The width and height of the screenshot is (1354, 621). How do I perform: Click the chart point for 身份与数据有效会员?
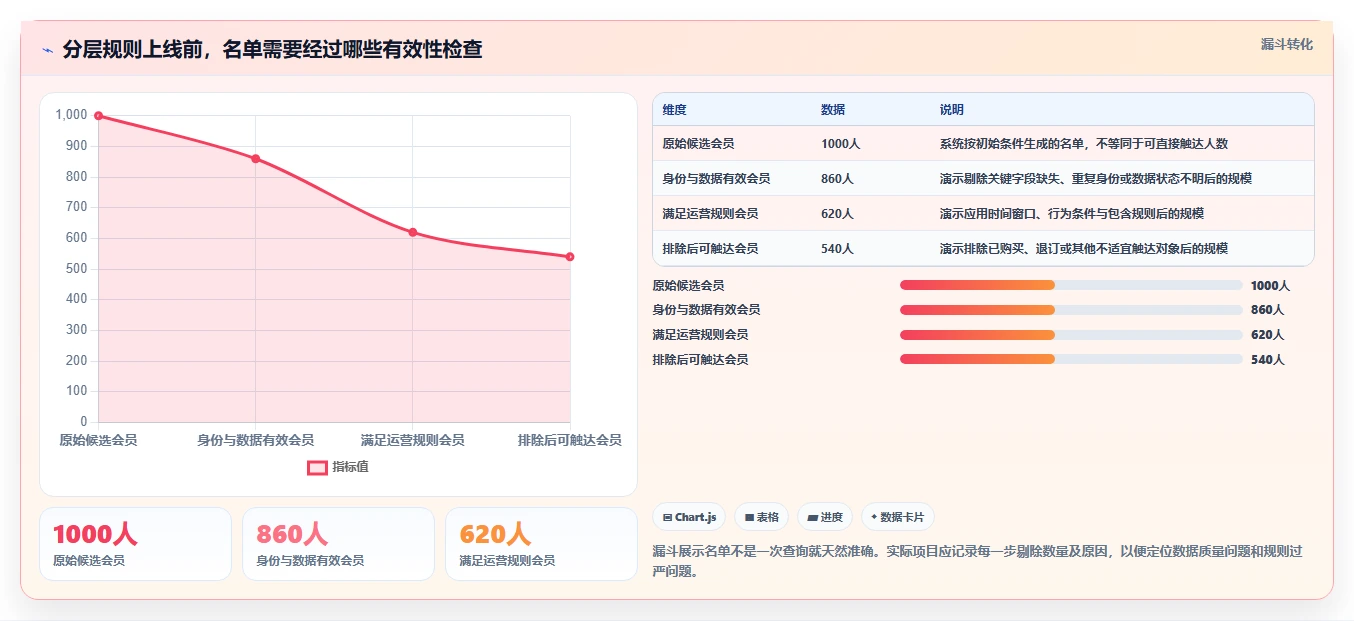pos(256,159)
